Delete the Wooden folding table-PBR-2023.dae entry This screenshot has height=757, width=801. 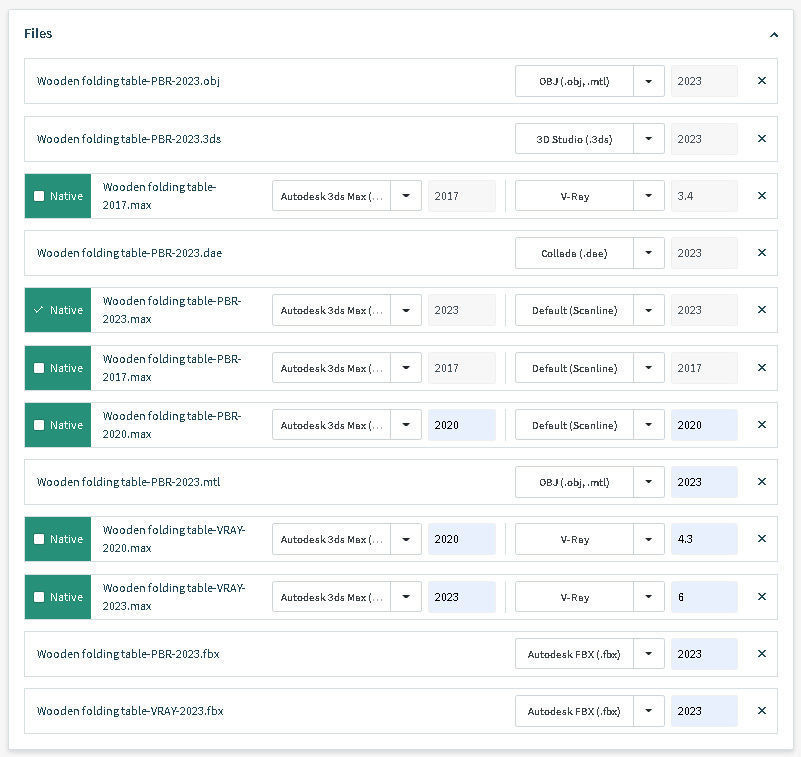[761, 253]
